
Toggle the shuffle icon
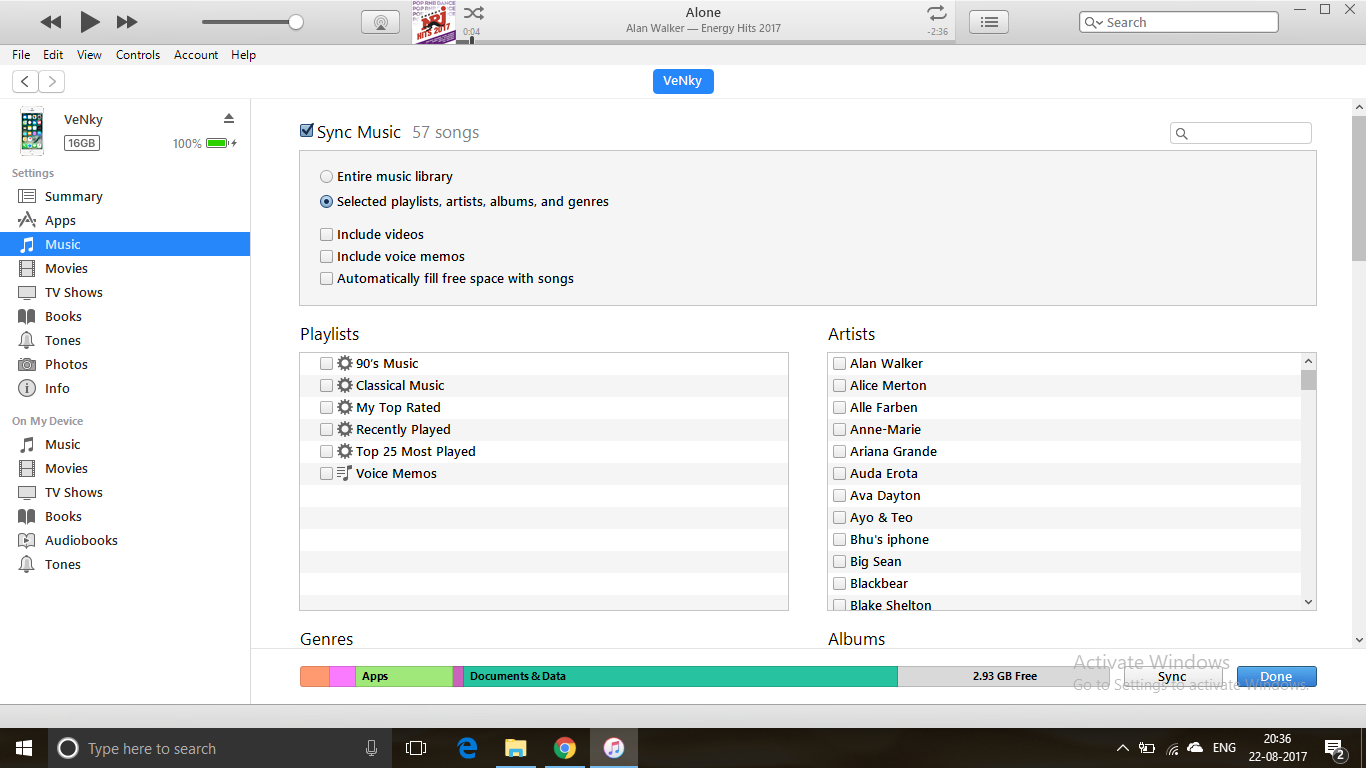(474, 13)
